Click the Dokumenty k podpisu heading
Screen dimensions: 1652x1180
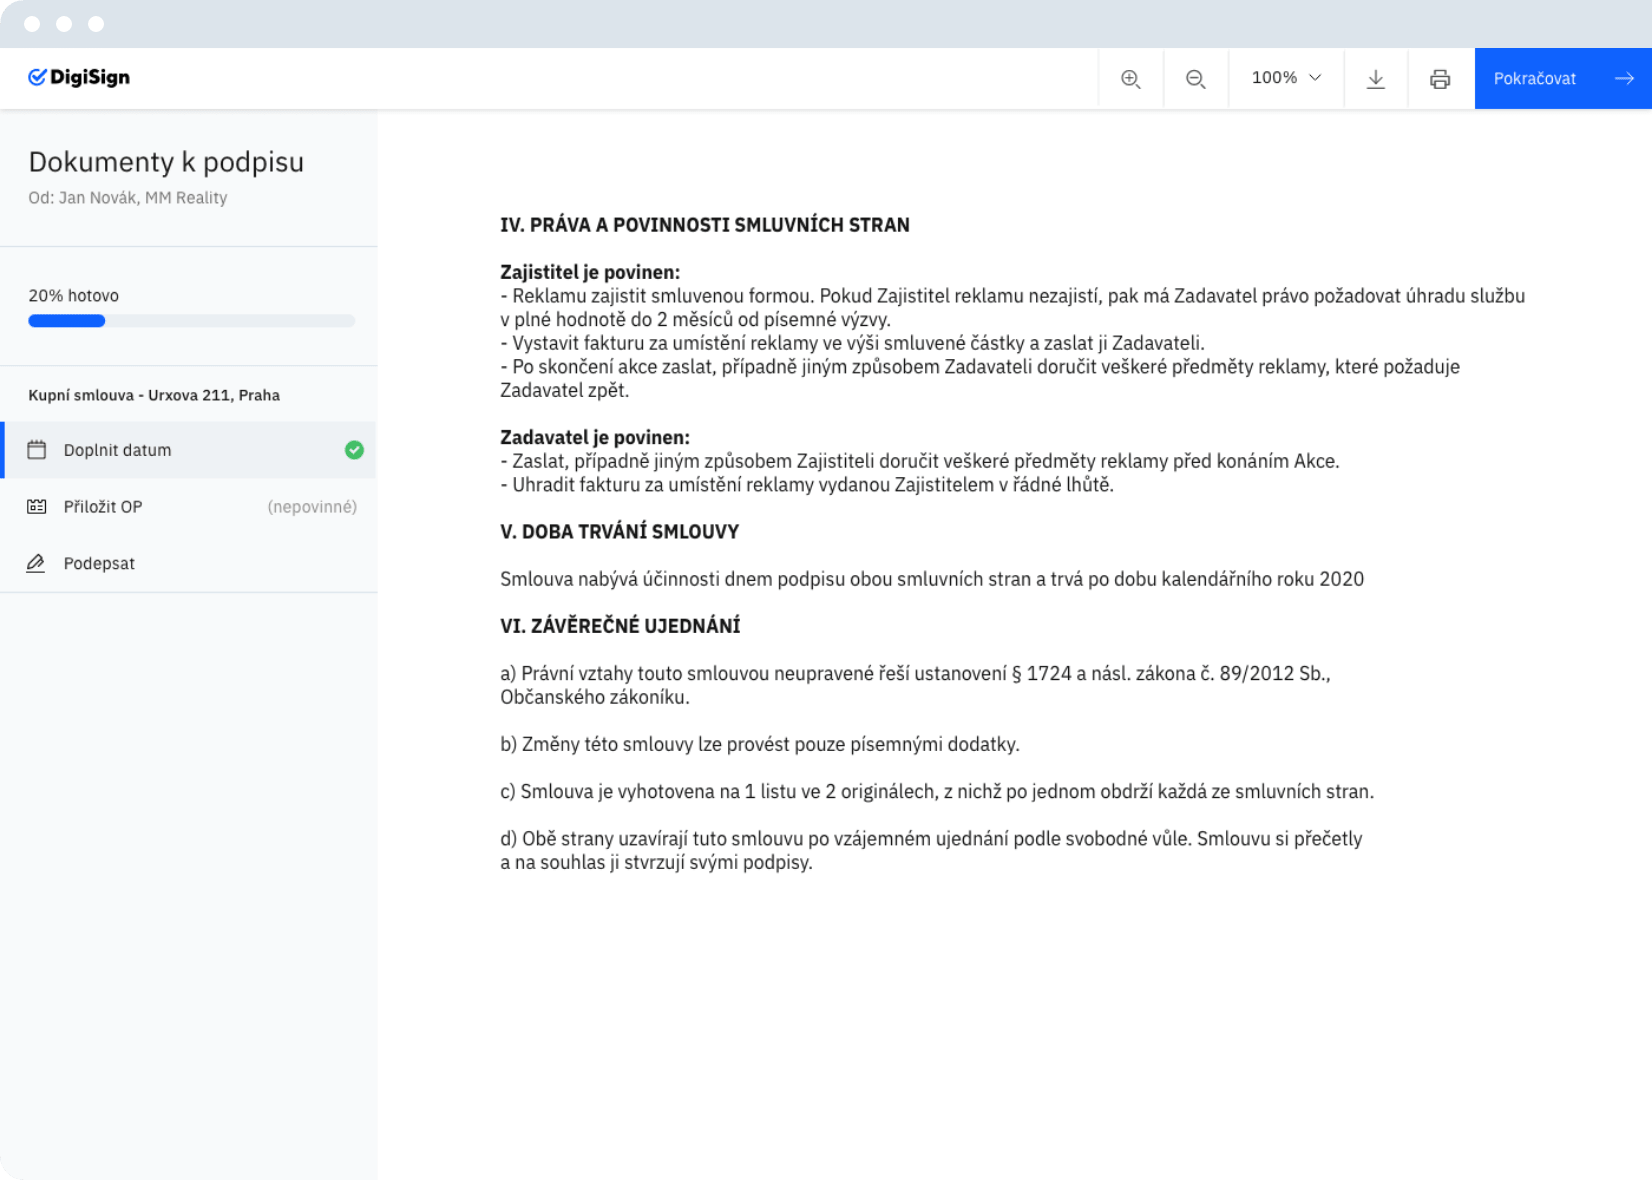pos(166,162)
